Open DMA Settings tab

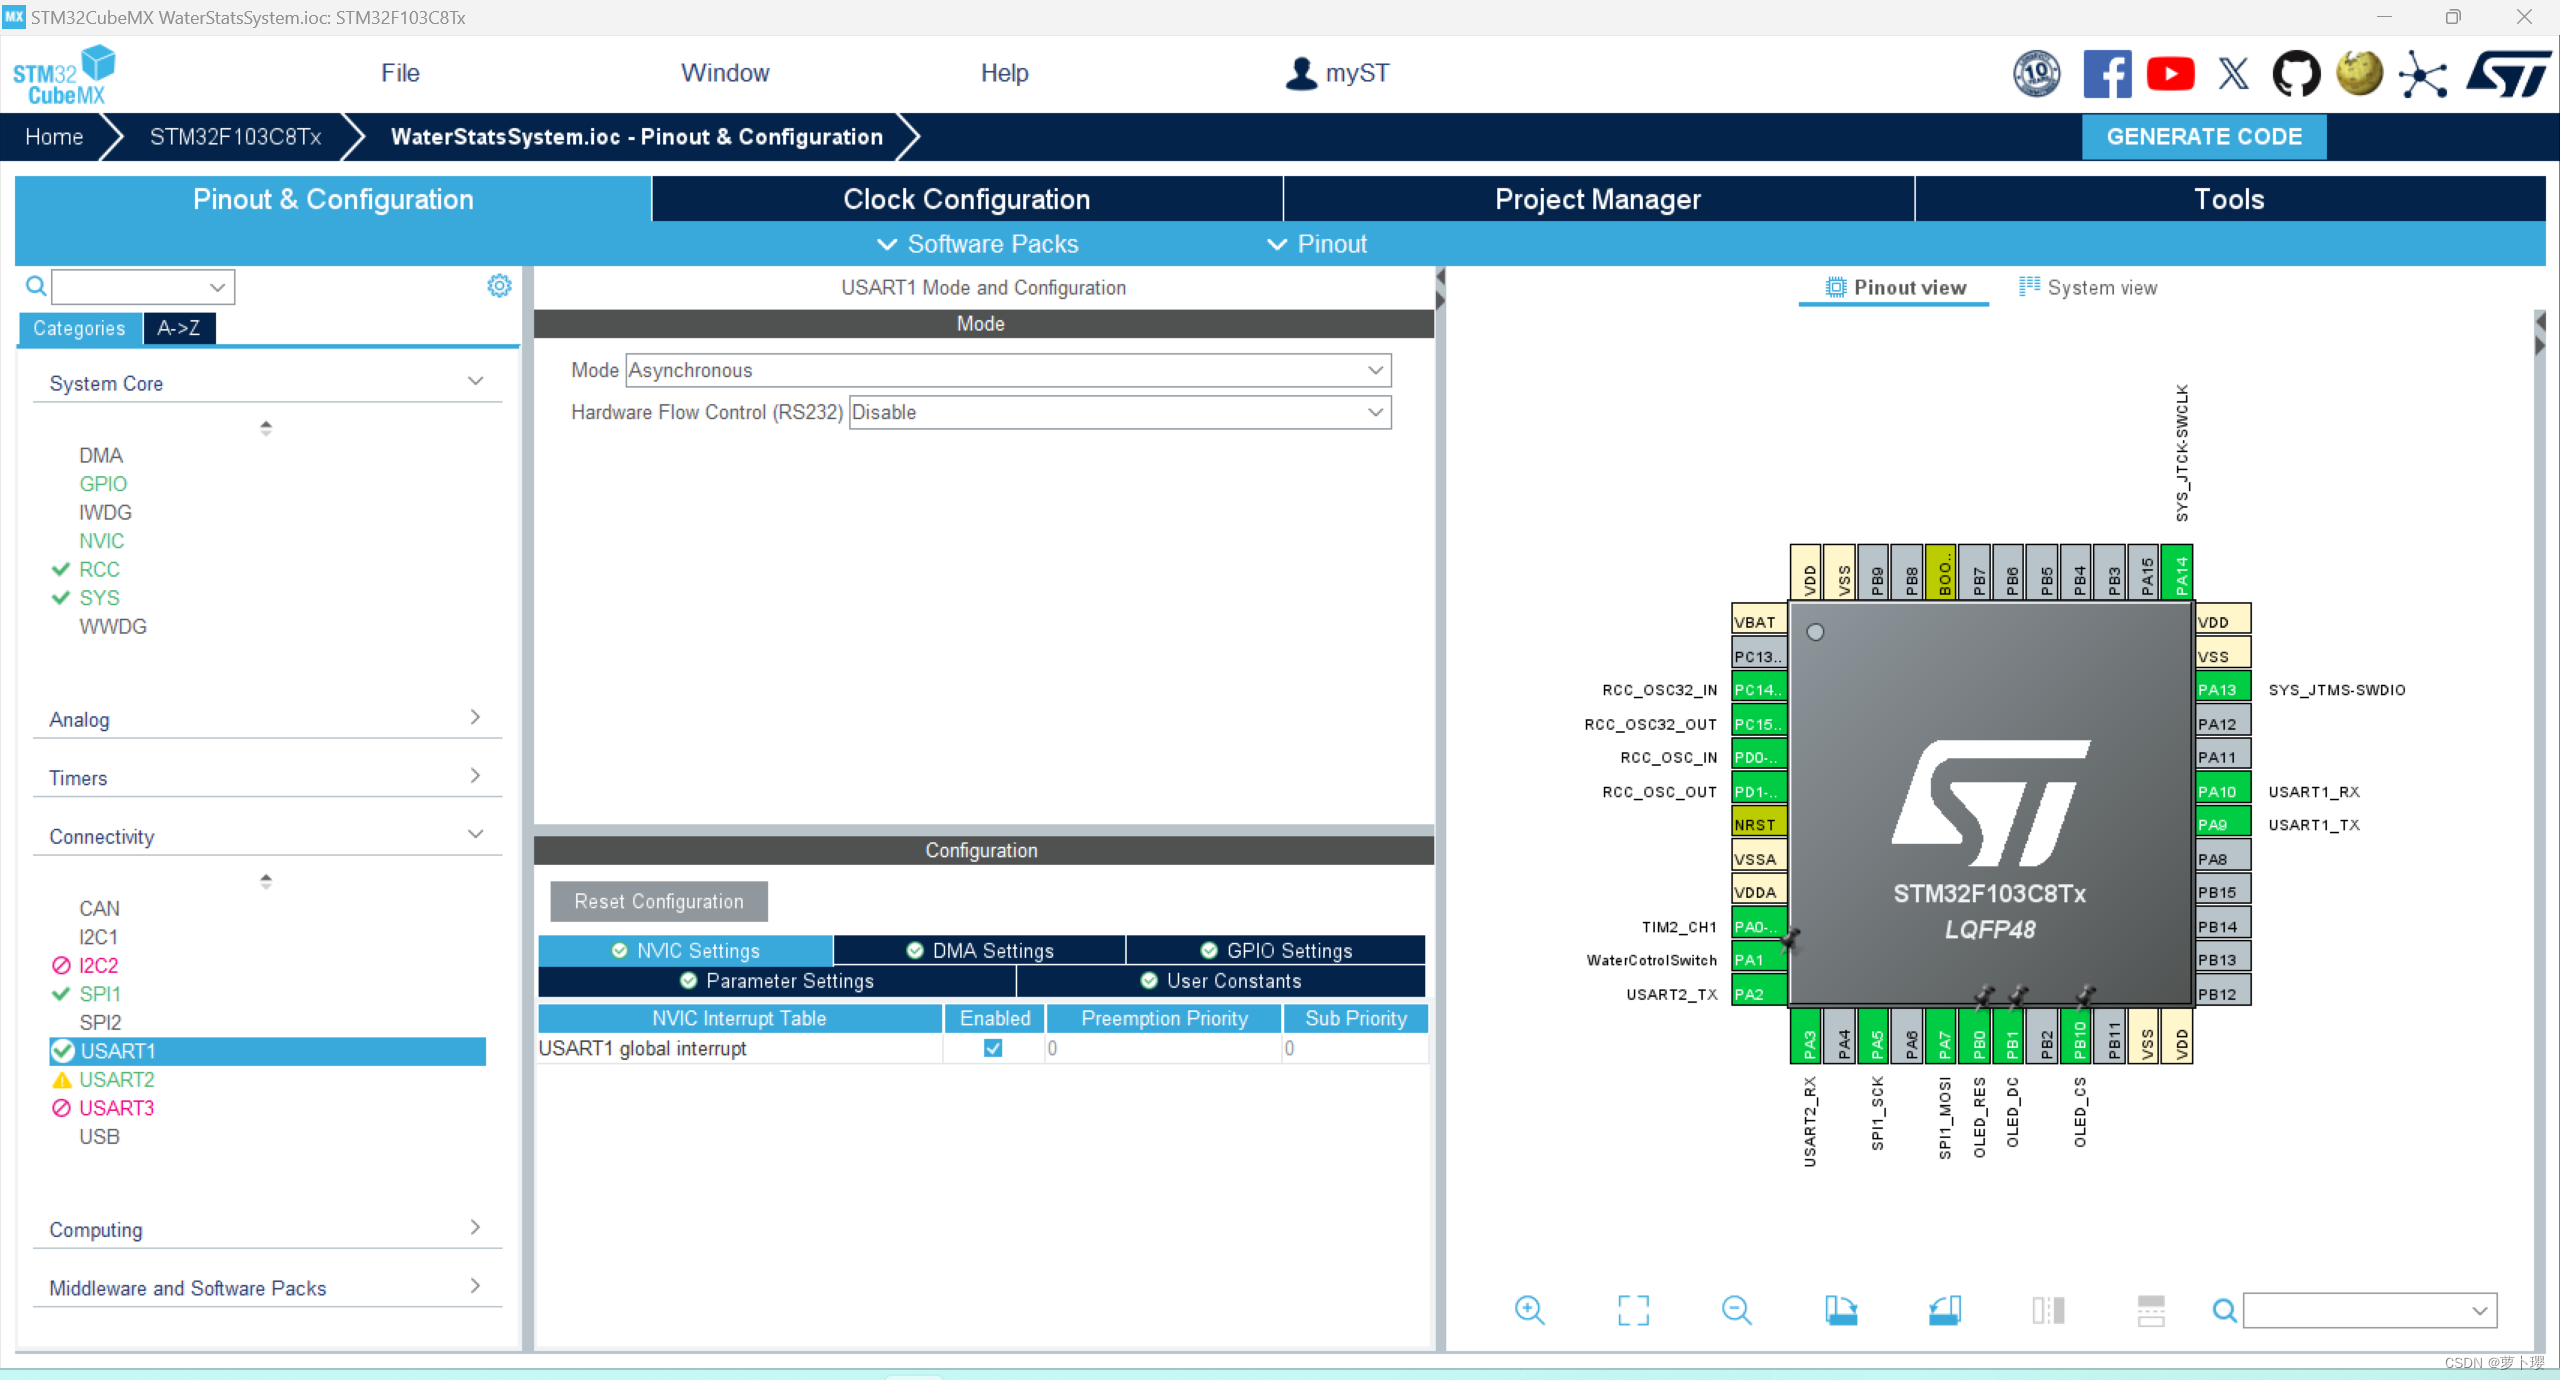(980, 950)
